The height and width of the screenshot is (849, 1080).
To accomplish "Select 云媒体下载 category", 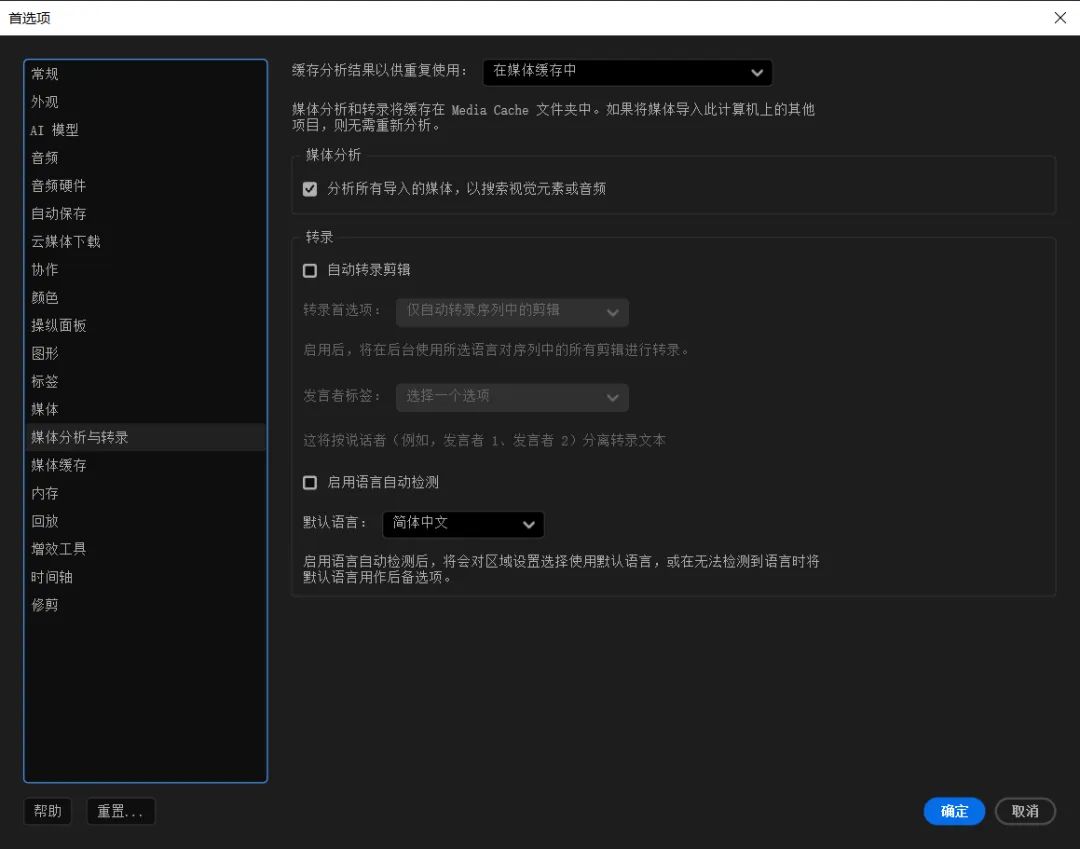I will coord(145,242).
